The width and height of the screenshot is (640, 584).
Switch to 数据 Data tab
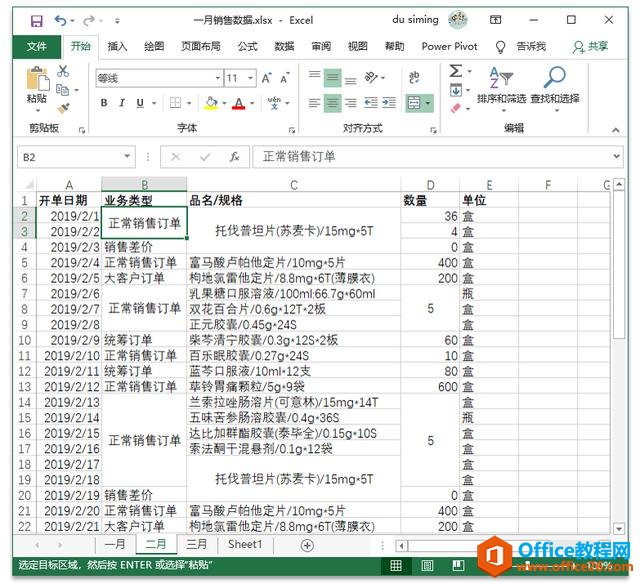click(x=284, y=47)
